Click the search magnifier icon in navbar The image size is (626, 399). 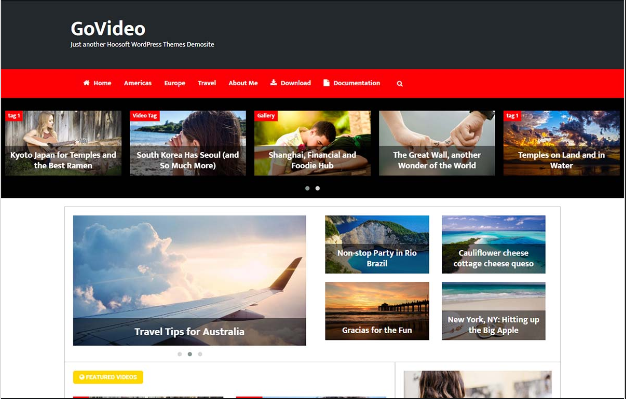click(x=400, y=83)
